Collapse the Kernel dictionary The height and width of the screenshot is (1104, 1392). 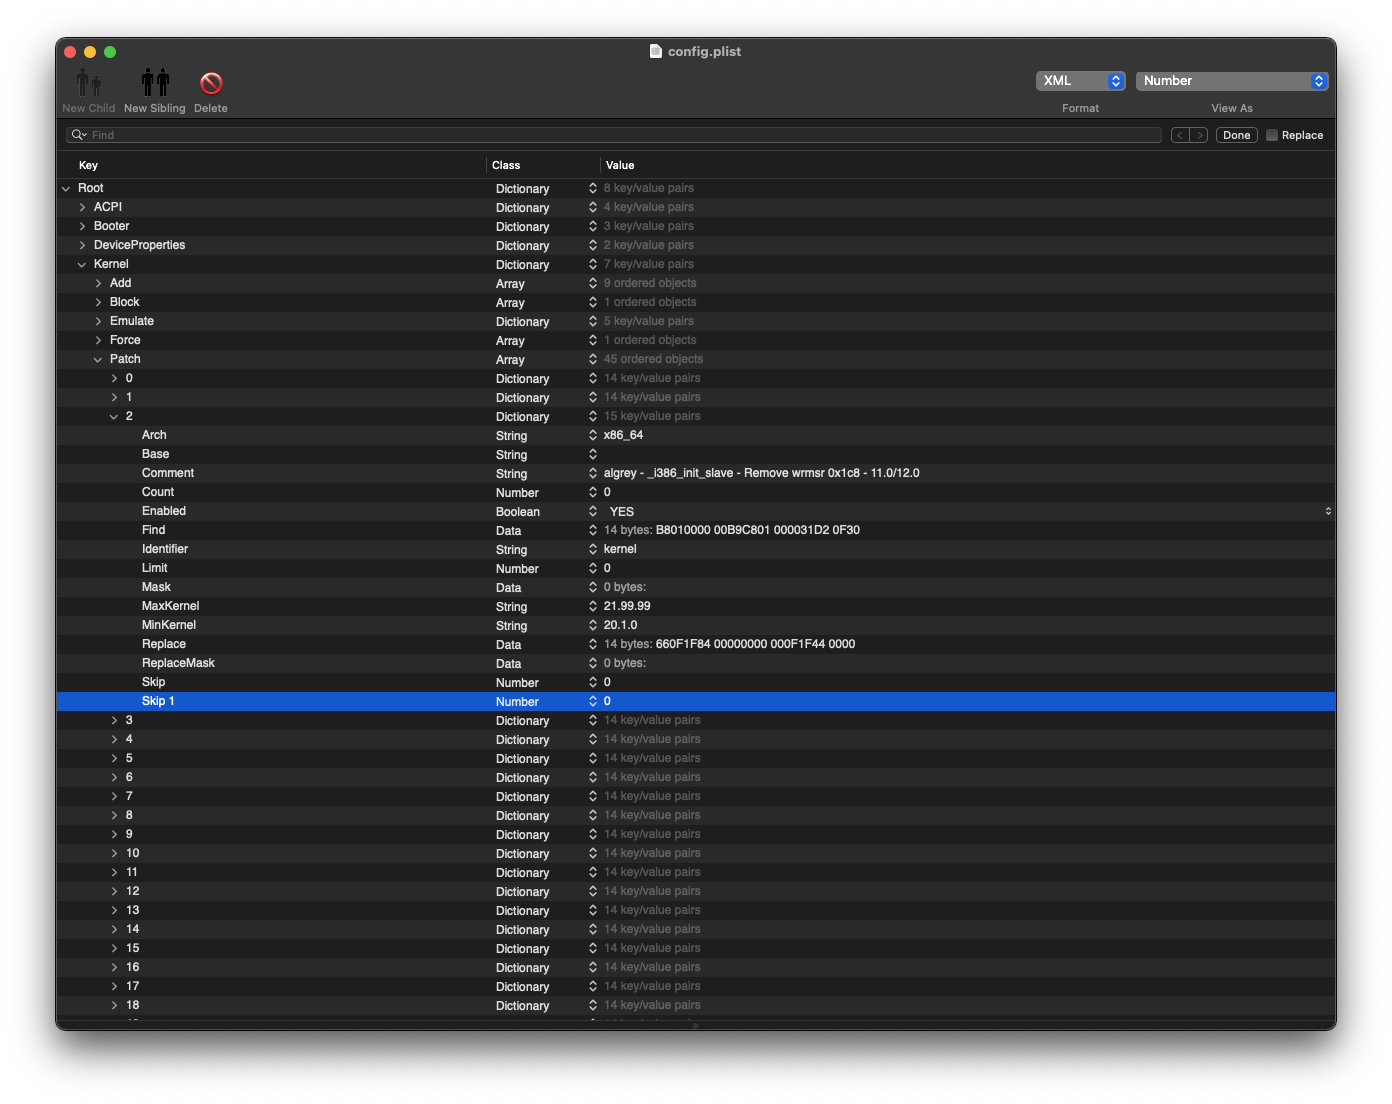[82, 264]
